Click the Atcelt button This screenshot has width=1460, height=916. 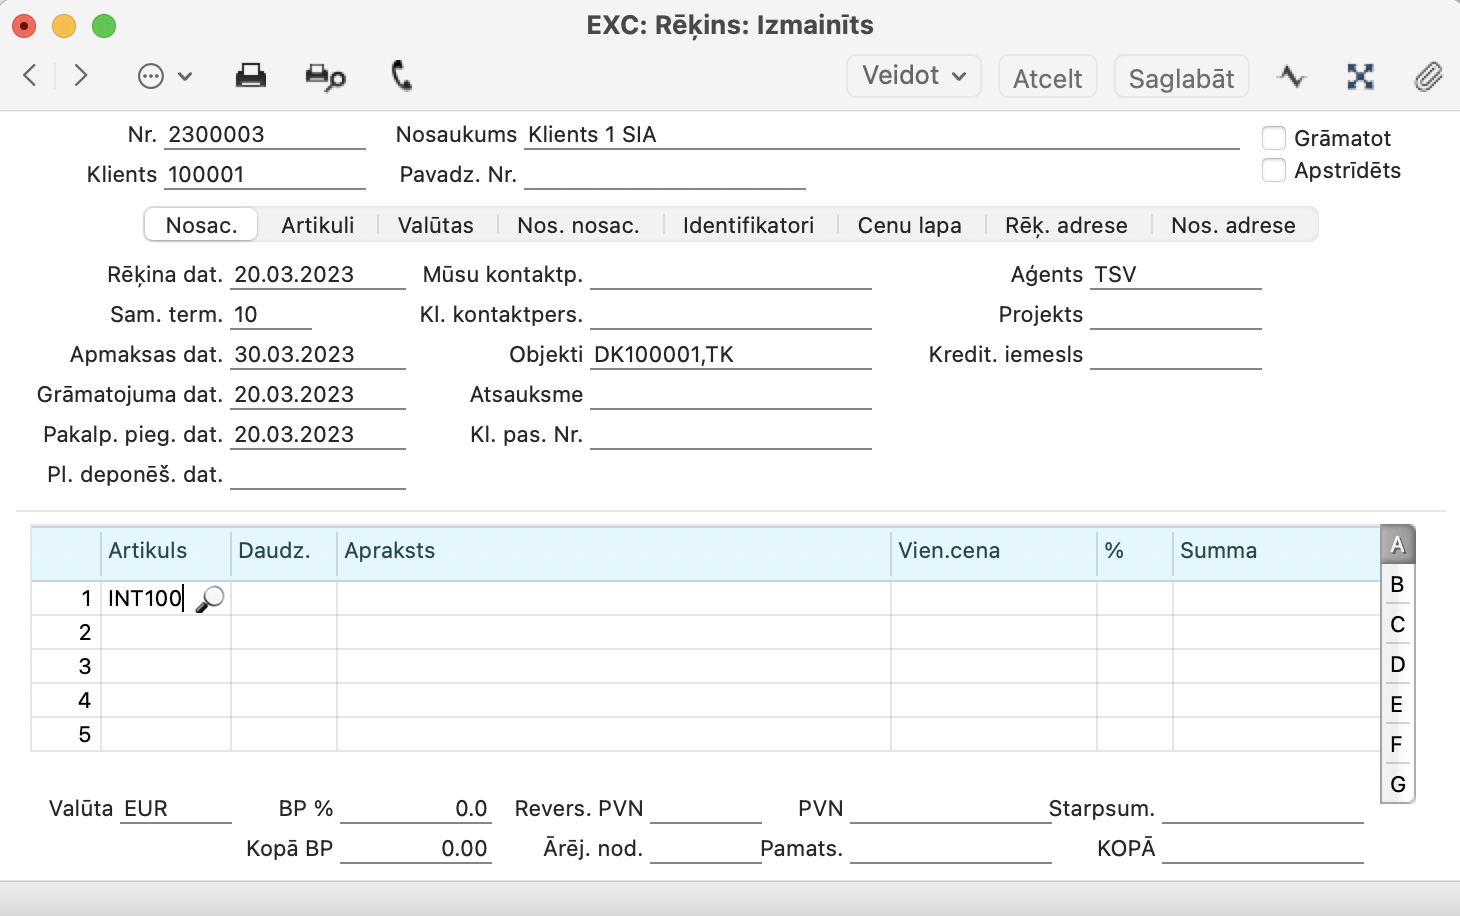(x=1047, y=78)
